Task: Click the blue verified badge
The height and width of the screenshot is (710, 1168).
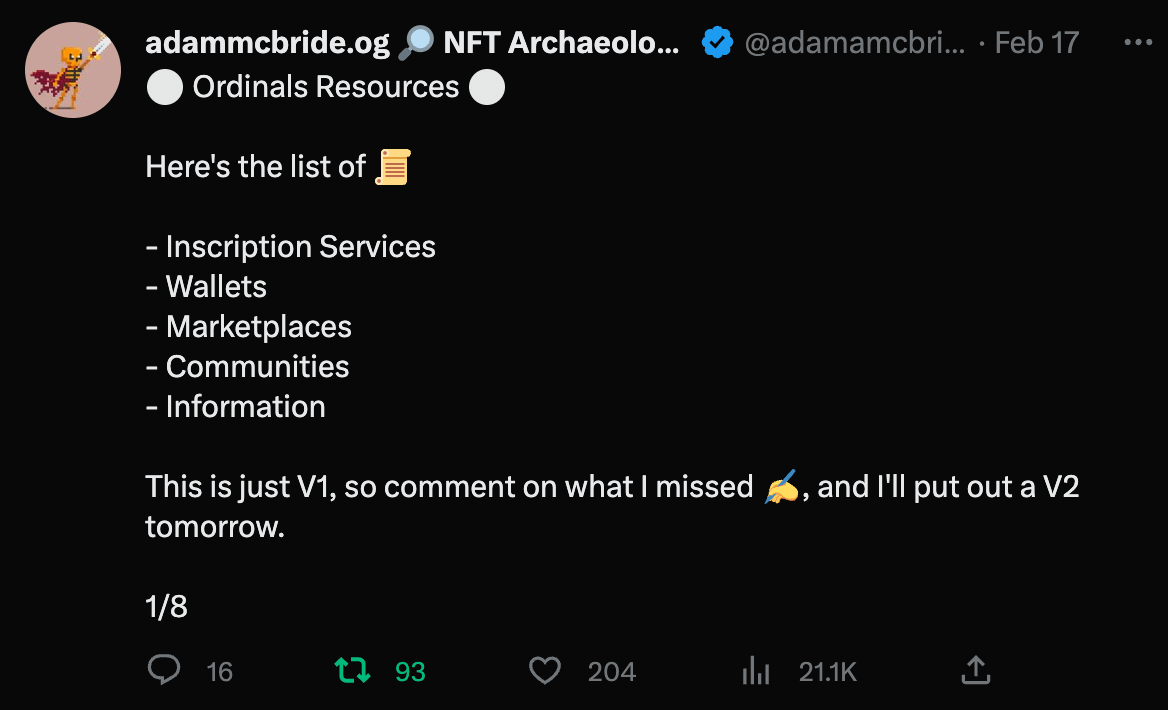Action: click(716, 43)
